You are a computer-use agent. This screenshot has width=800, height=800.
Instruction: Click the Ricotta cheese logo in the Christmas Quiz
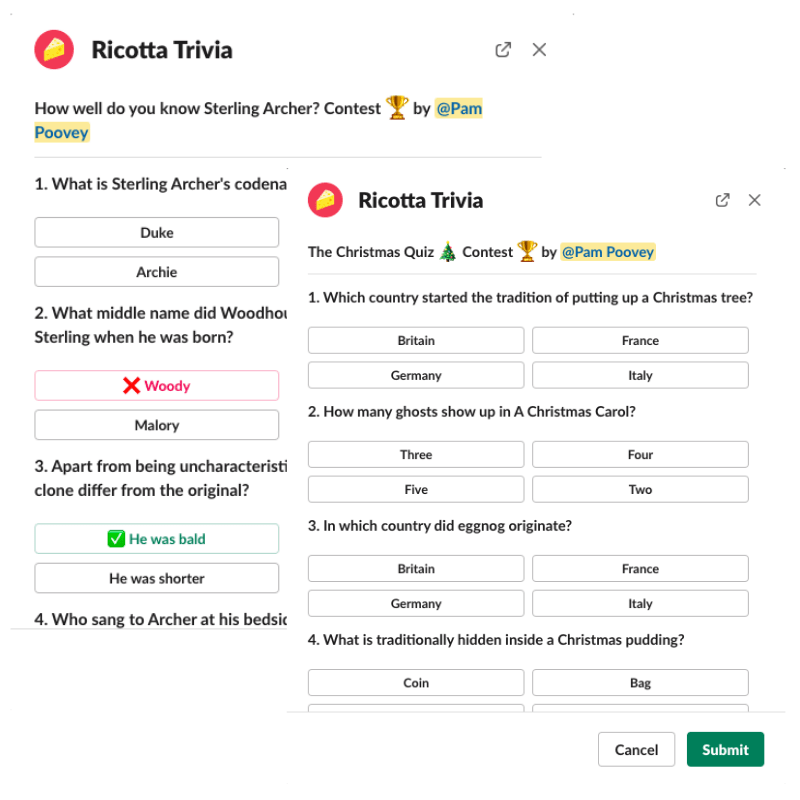click(325, 200)
